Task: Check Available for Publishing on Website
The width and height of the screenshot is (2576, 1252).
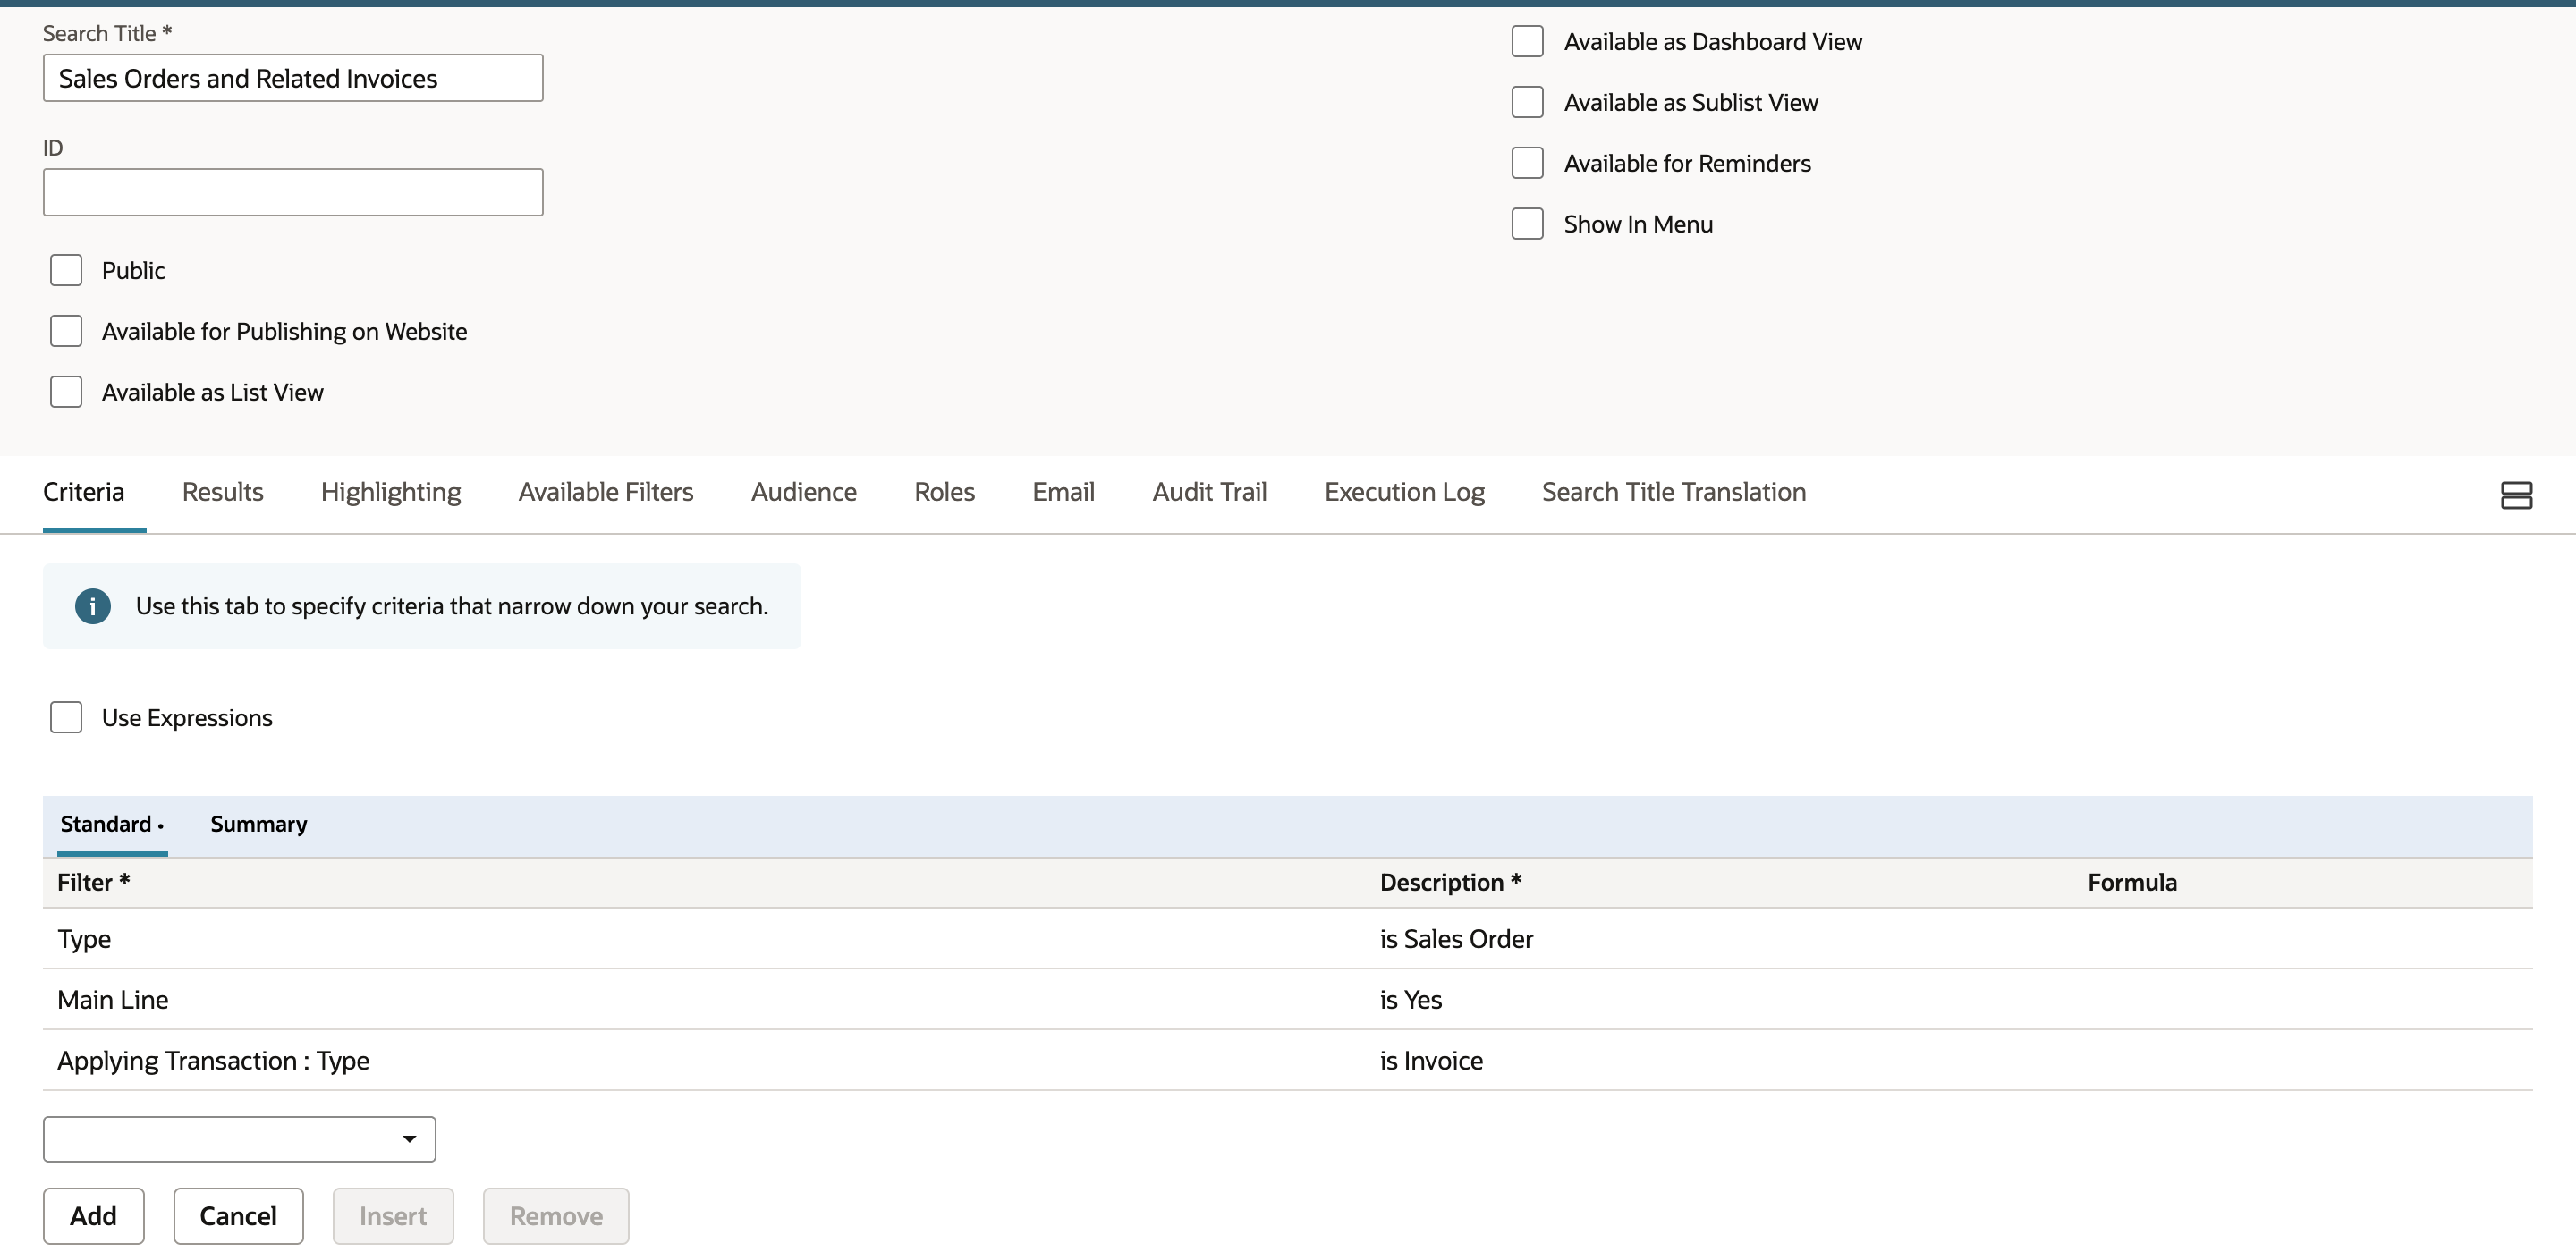Action: coord(66,331)
